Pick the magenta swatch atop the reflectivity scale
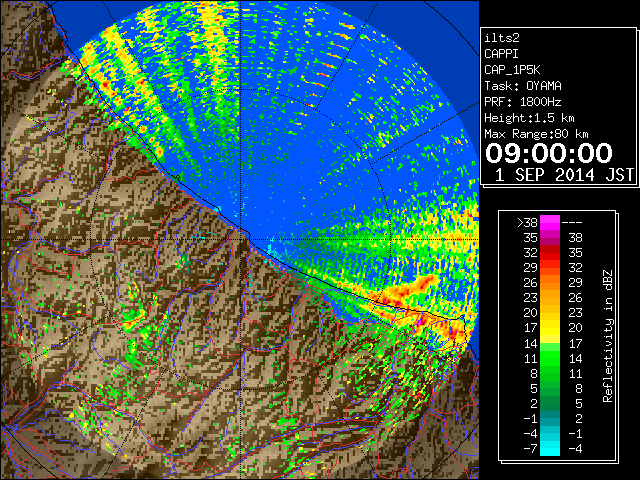640x480 pixels. [550, 222]
